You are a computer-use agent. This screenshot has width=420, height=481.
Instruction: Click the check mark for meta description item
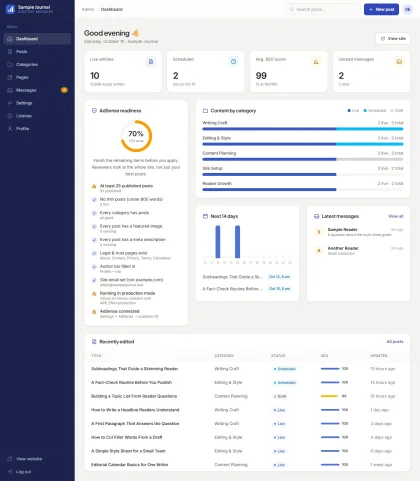pyautogui.click(x=94, y=240)
